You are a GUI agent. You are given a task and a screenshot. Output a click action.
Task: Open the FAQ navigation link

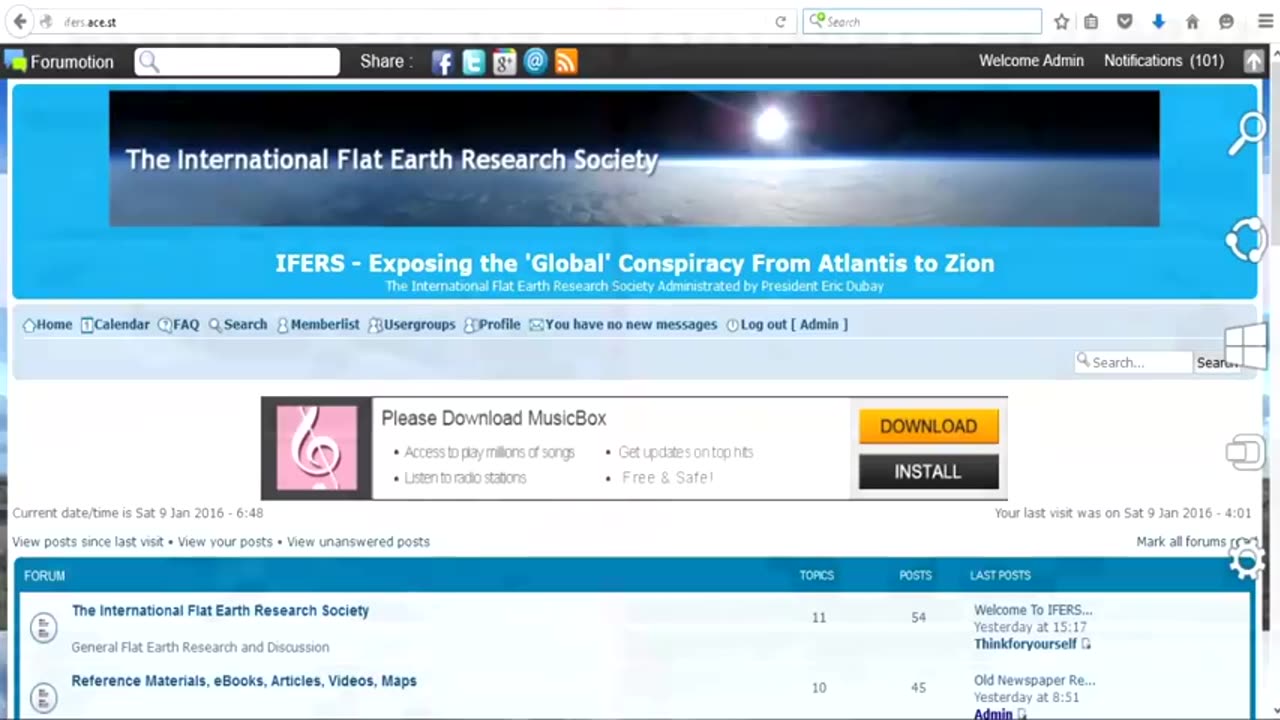178,325
